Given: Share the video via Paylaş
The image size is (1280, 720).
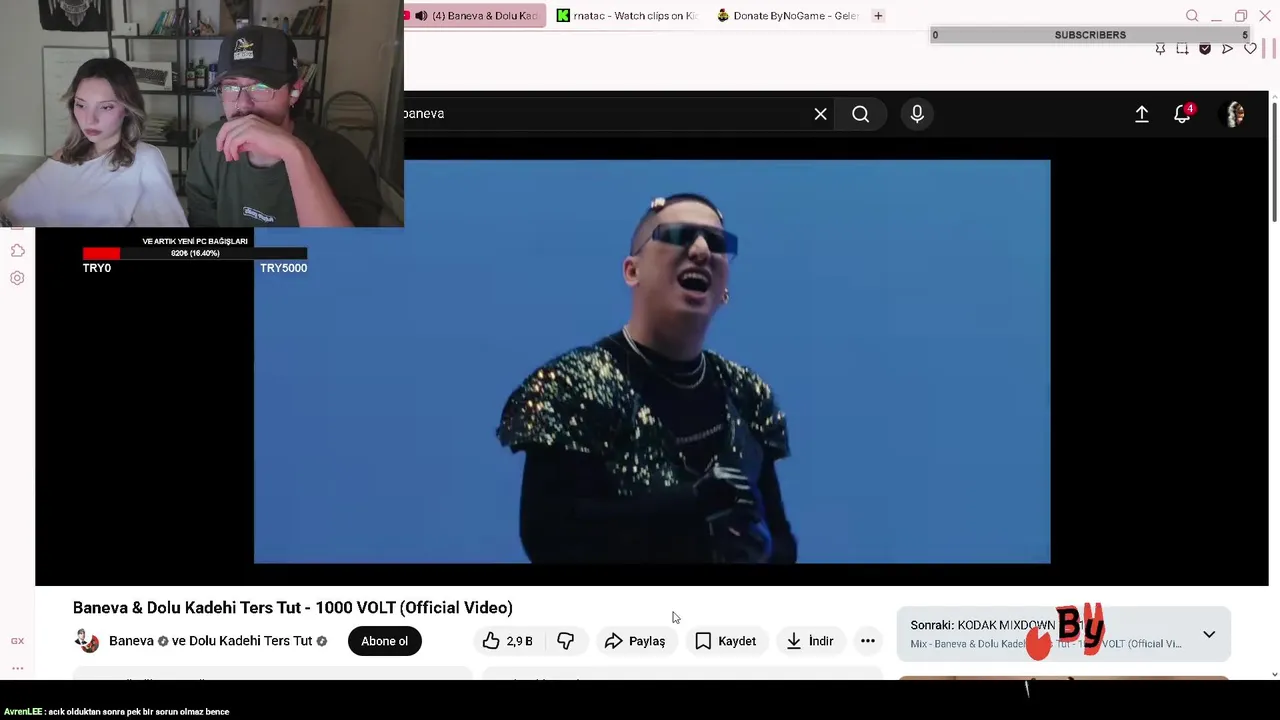Looking at the screenshot, I should (634, 641).
